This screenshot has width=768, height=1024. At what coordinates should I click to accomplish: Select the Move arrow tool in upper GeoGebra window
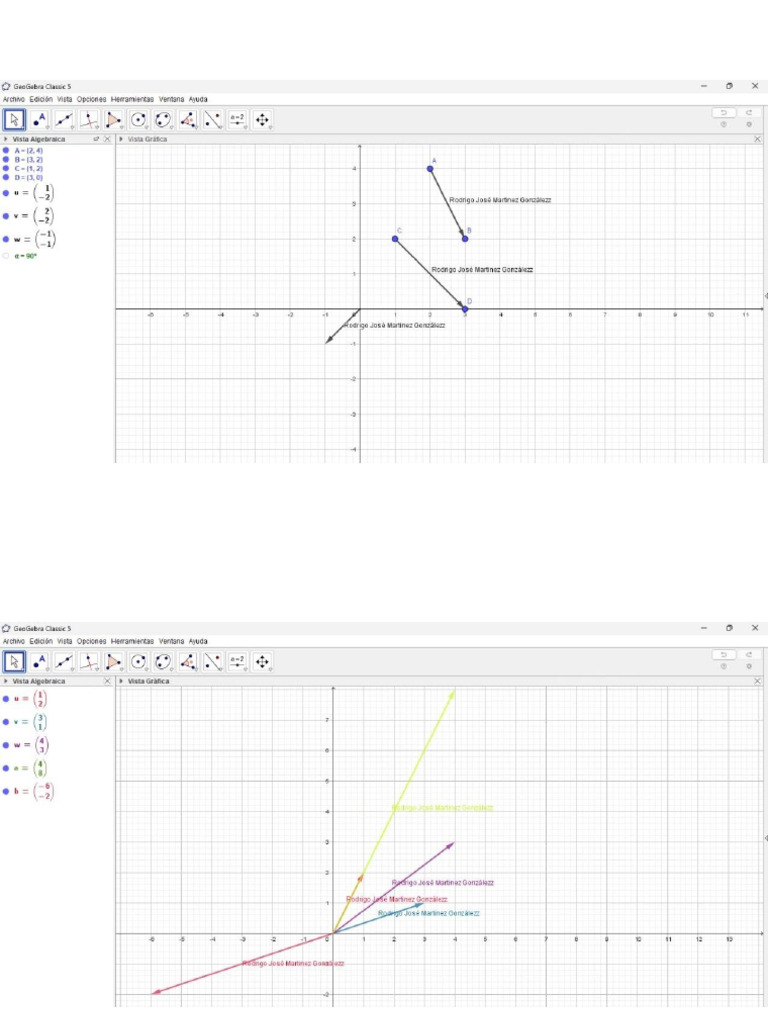[x=14, y=120]
